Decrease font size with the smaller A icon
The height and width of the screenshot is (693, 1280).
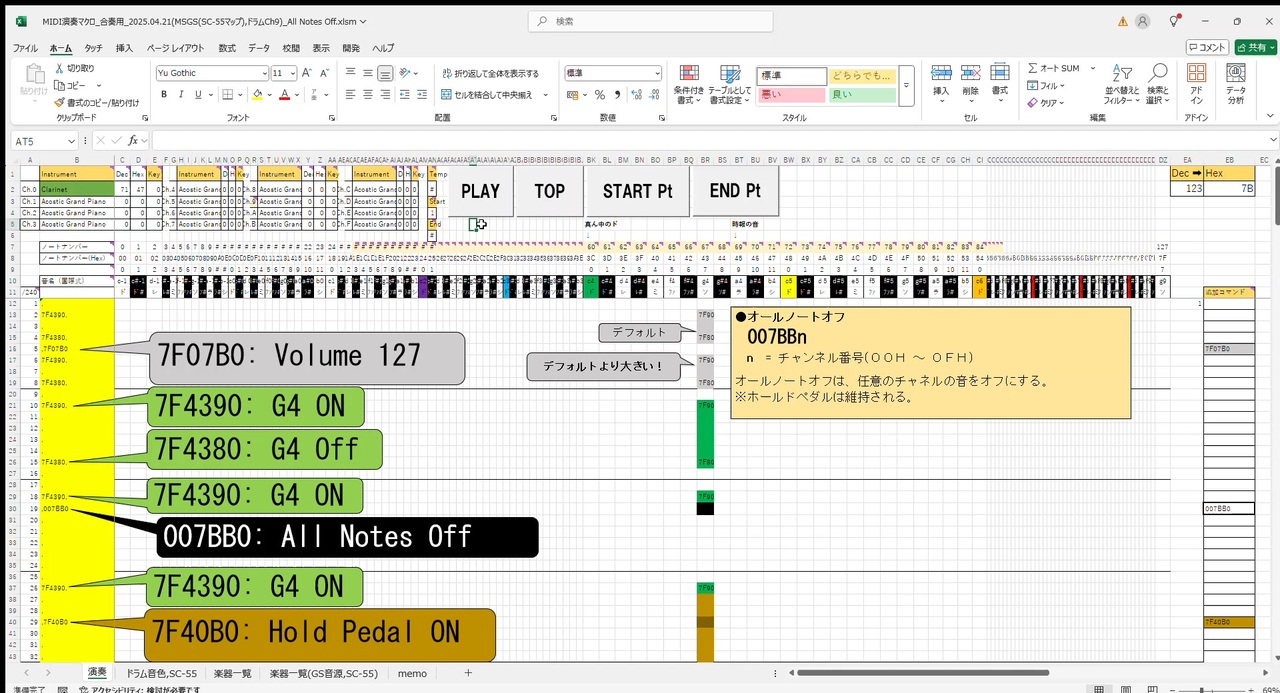click(324, 73)
